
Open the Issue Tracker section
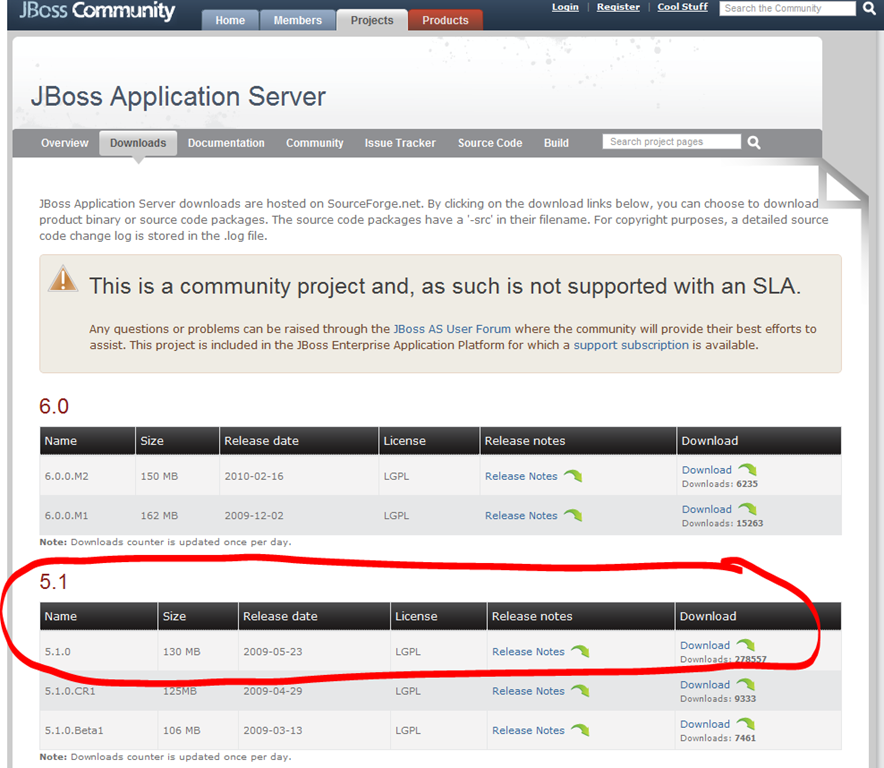(x=400, y=143)
